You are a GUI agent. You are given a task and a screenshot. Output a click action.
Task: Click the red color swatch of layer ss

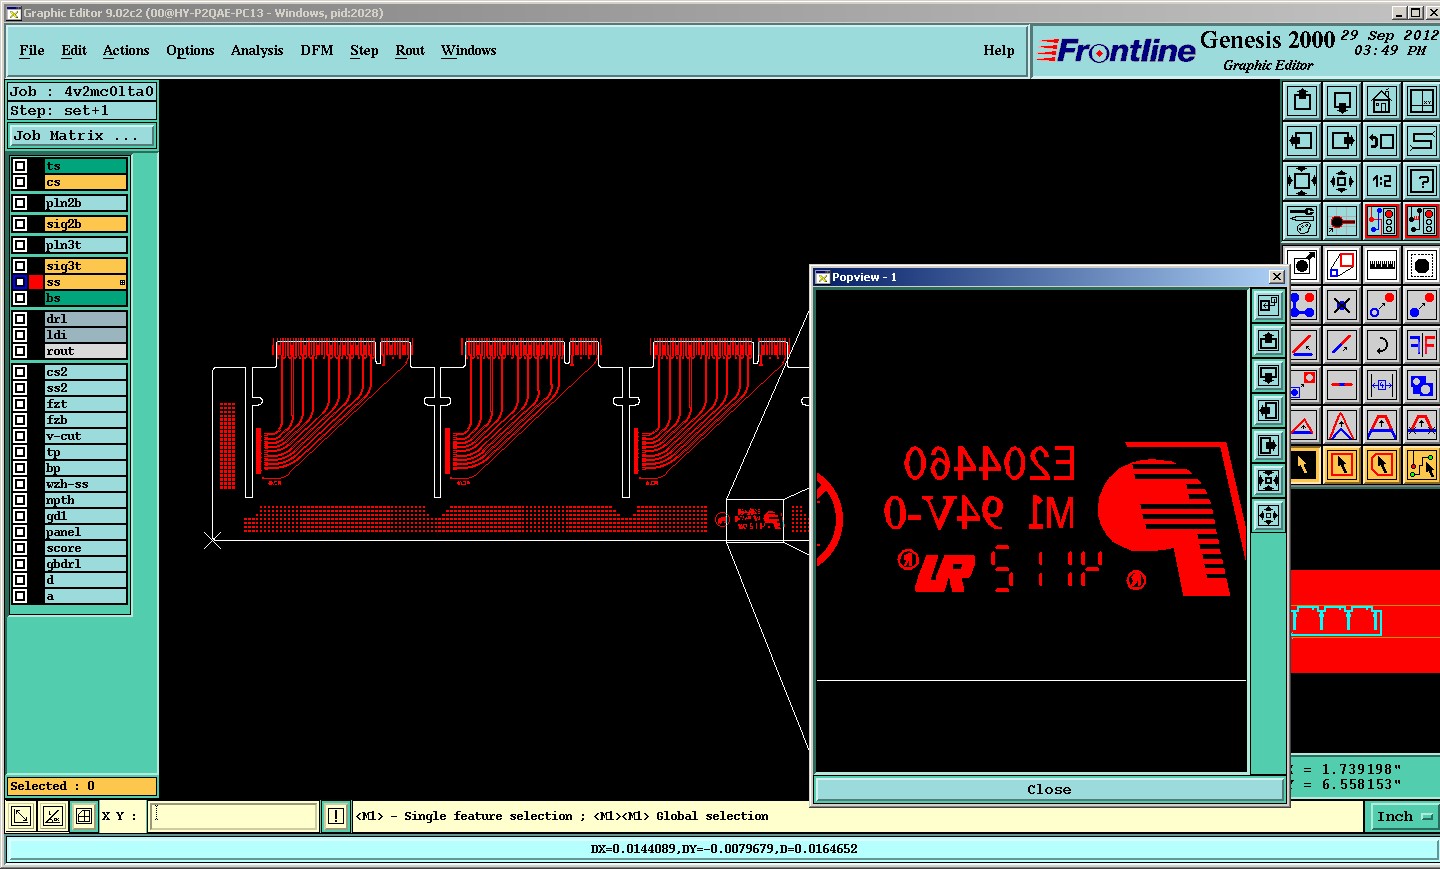pos(36,282)
